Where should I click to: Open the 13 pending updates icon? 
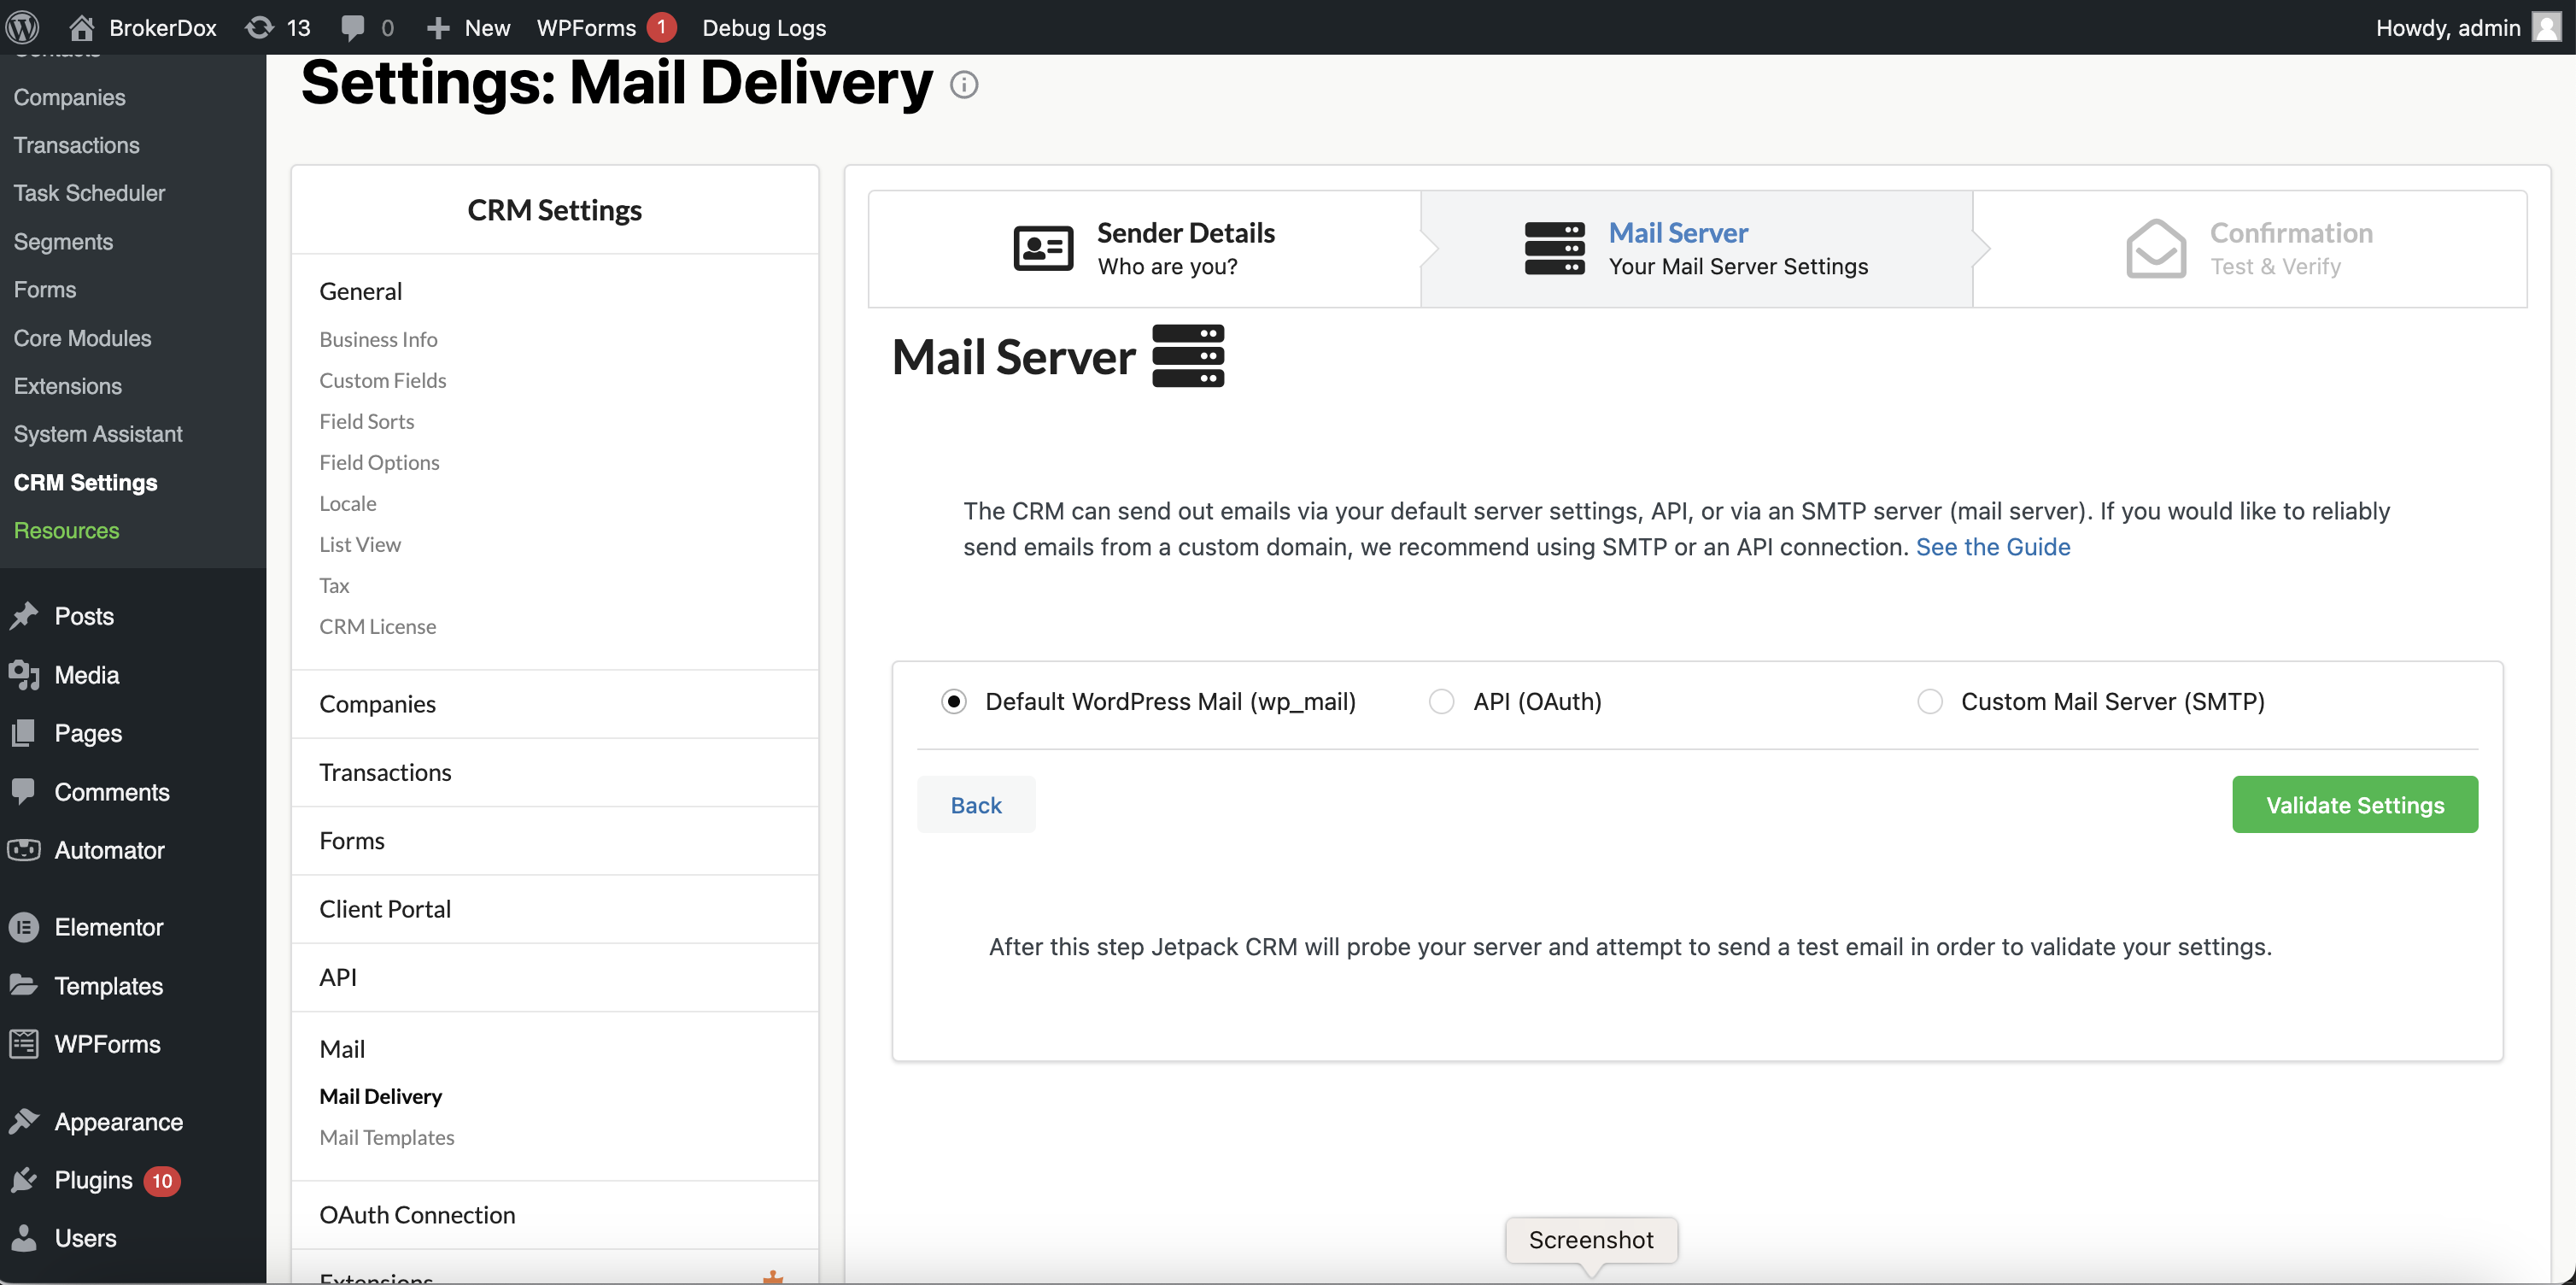click(x=259, y=27)
